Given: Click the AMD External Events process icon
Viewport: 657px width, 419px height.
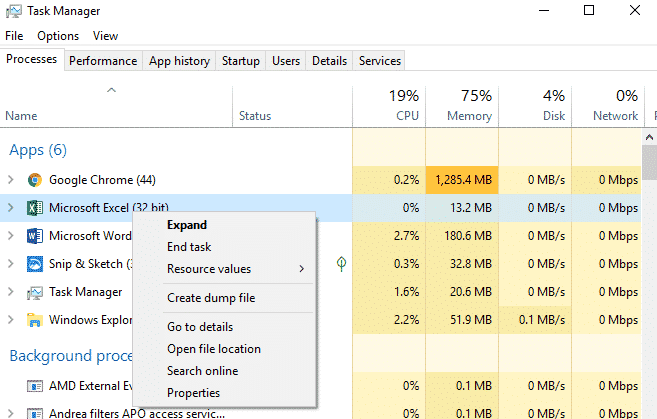Looking at the screenshot, I should pos(35,386).
